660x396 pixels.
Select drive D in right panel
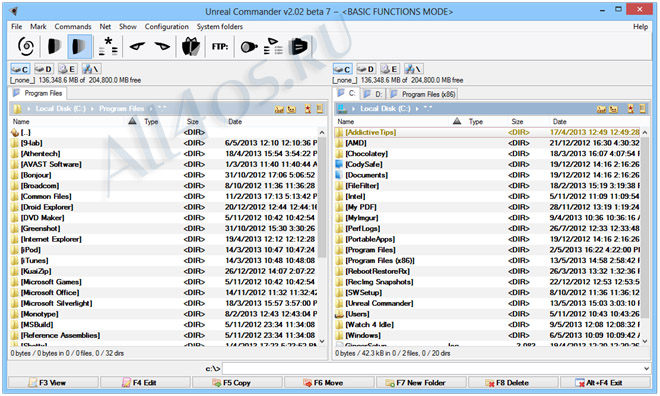point(366,69)
